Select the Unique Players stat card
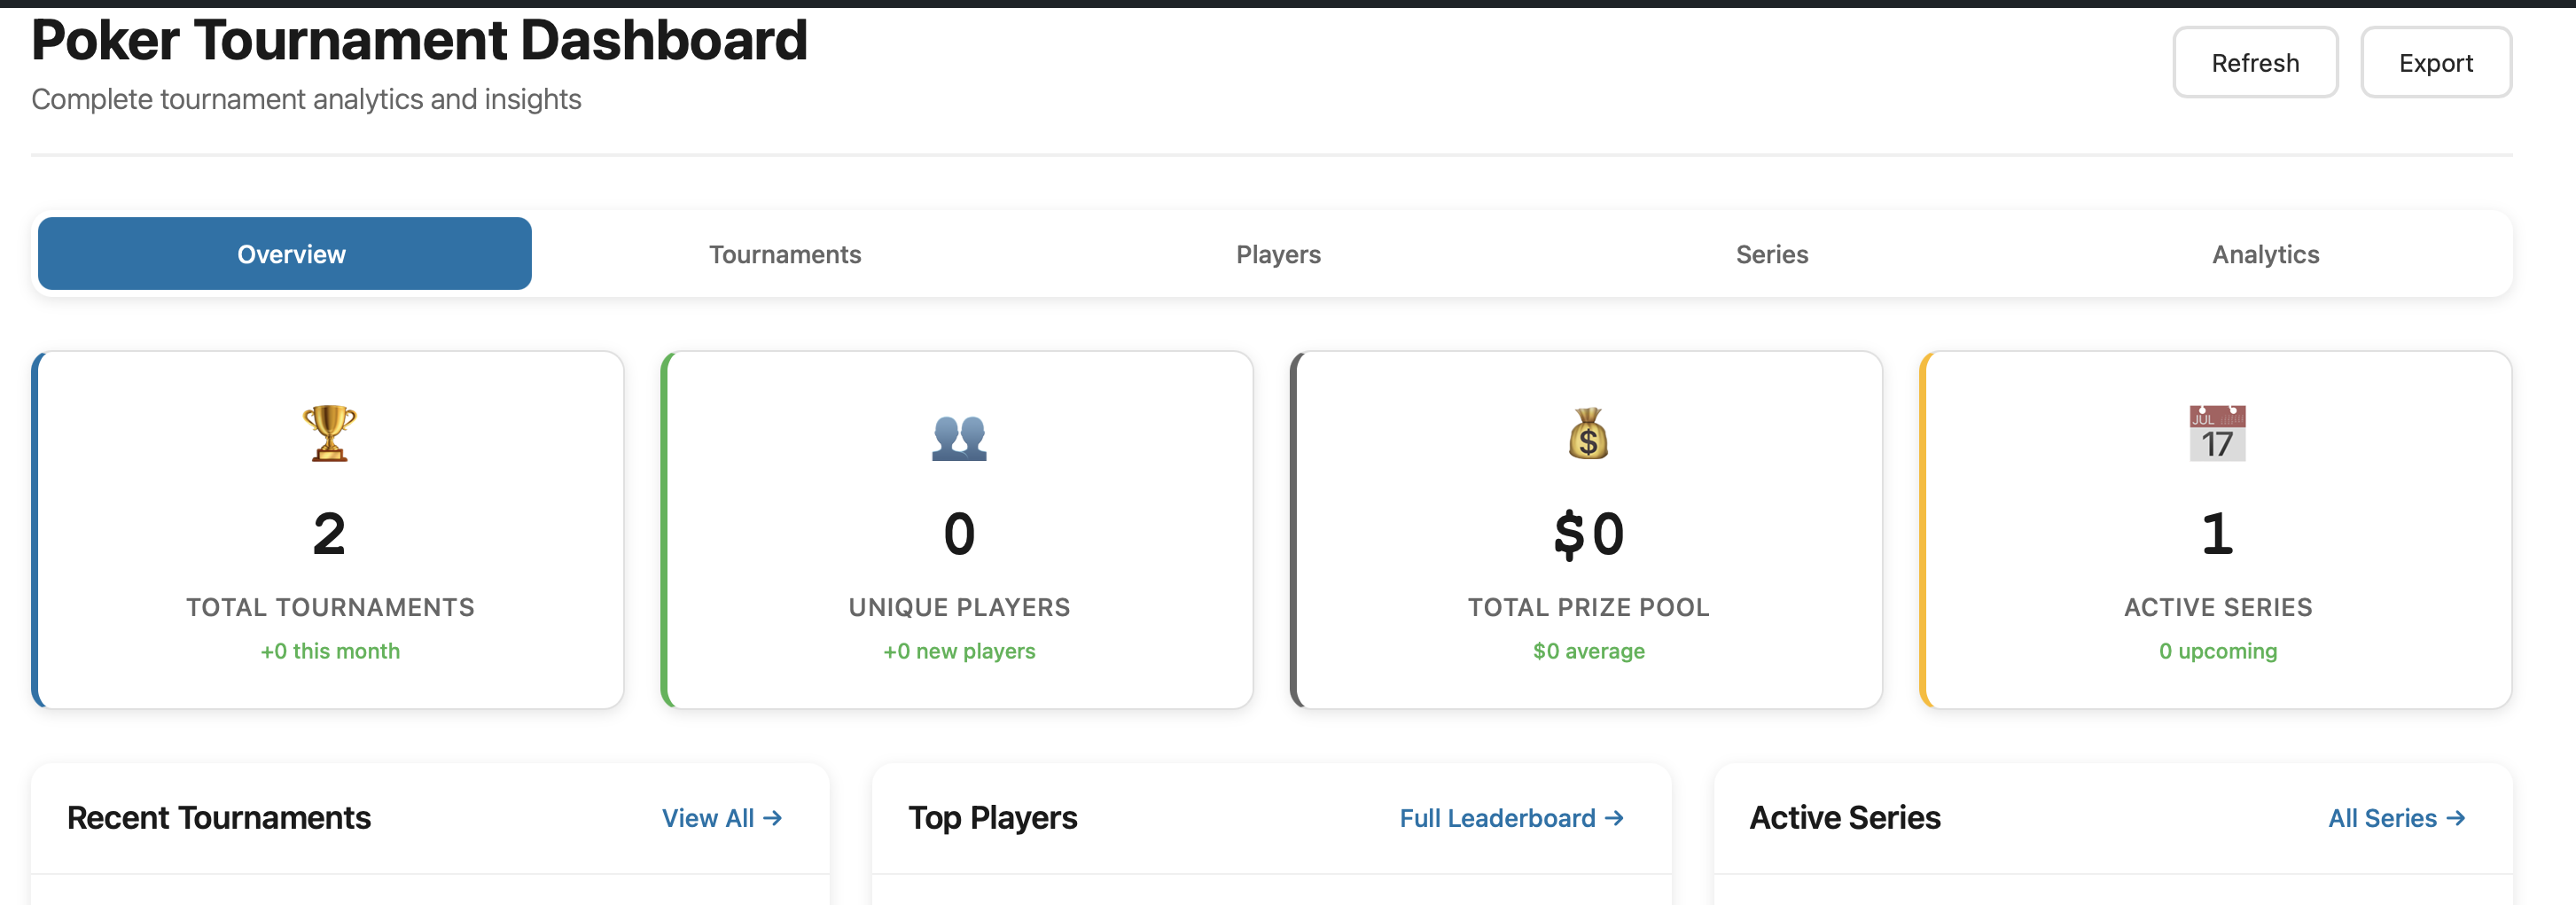The height and width of the screenshot is (905, 2576). coord(958,530)
